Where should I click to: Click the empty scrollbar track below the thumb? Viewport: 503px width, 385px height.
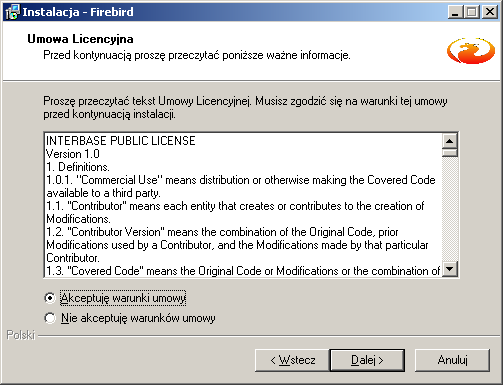[450, 209]
